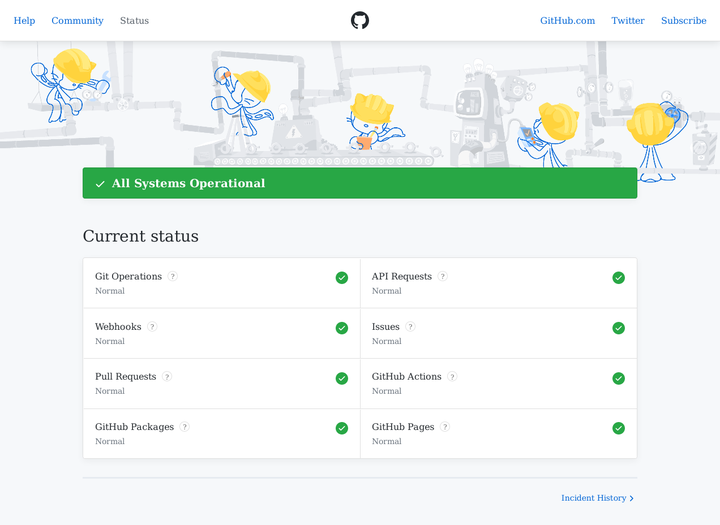This screenshot has width=720, height=525.
Task: Show Webhooks help tooltip icon
Action: 153,327
